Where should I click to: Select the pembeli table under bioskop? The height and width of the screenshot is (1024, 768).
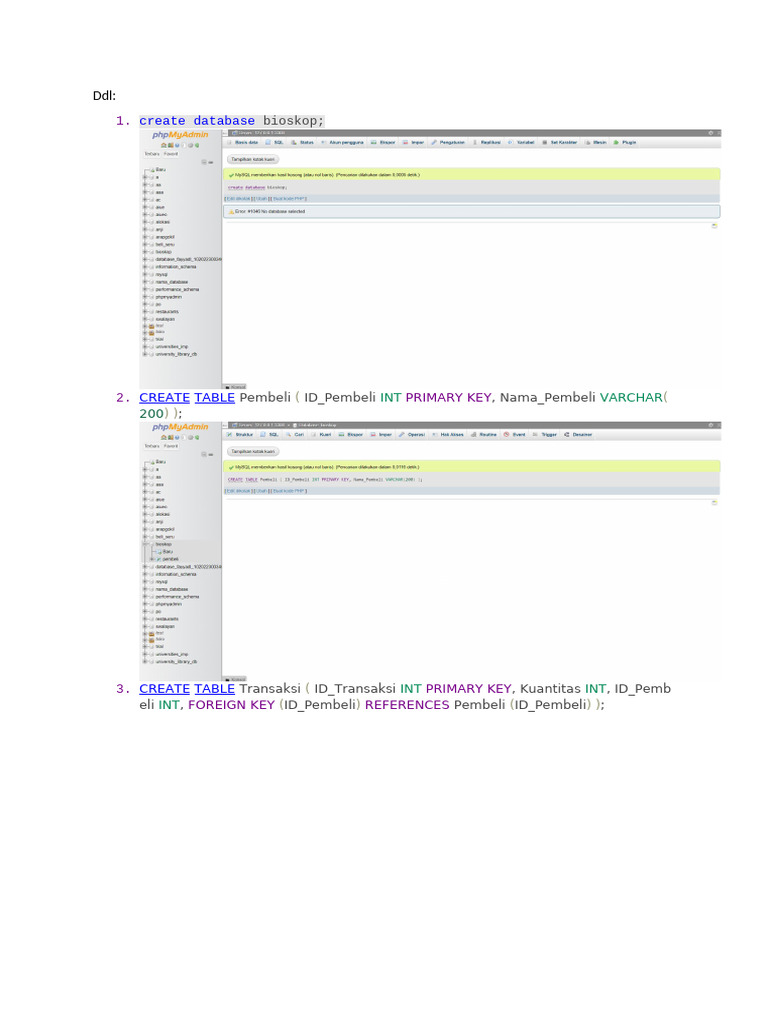[x=170, y=559]
